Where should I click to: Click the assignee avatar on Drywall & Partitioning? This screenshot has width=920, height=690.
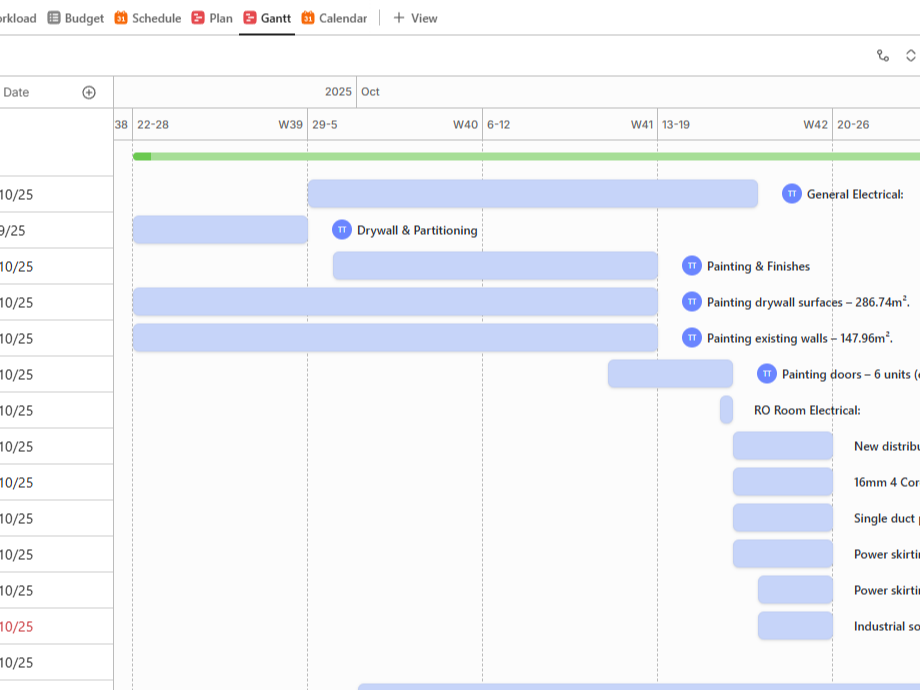coord(341,230)
